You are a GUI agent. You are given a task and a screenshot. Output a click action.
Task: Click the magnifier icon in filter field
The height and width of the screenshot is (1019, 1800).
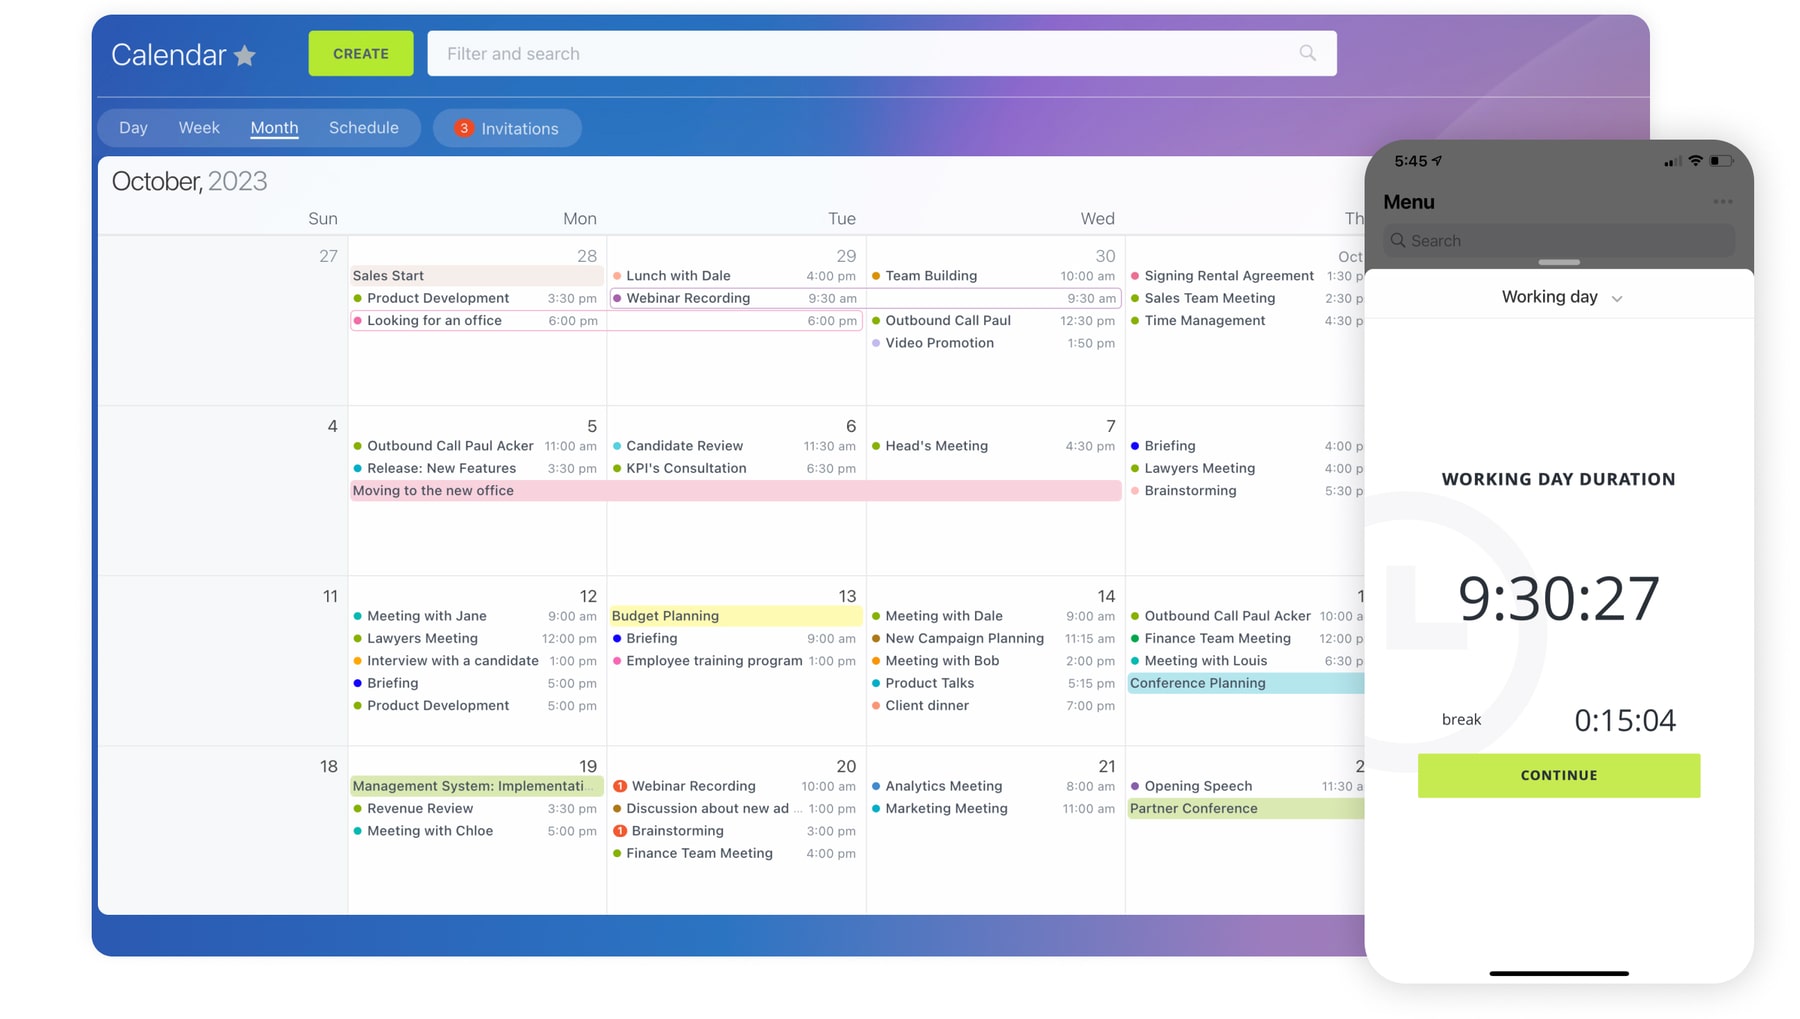tap(1307, 53)
